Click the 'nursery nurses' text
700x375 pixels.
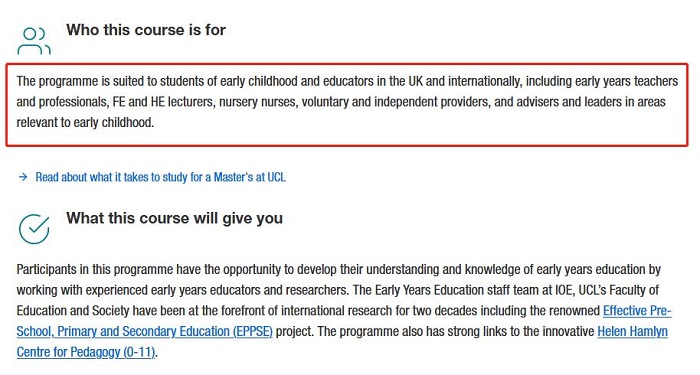258,102
